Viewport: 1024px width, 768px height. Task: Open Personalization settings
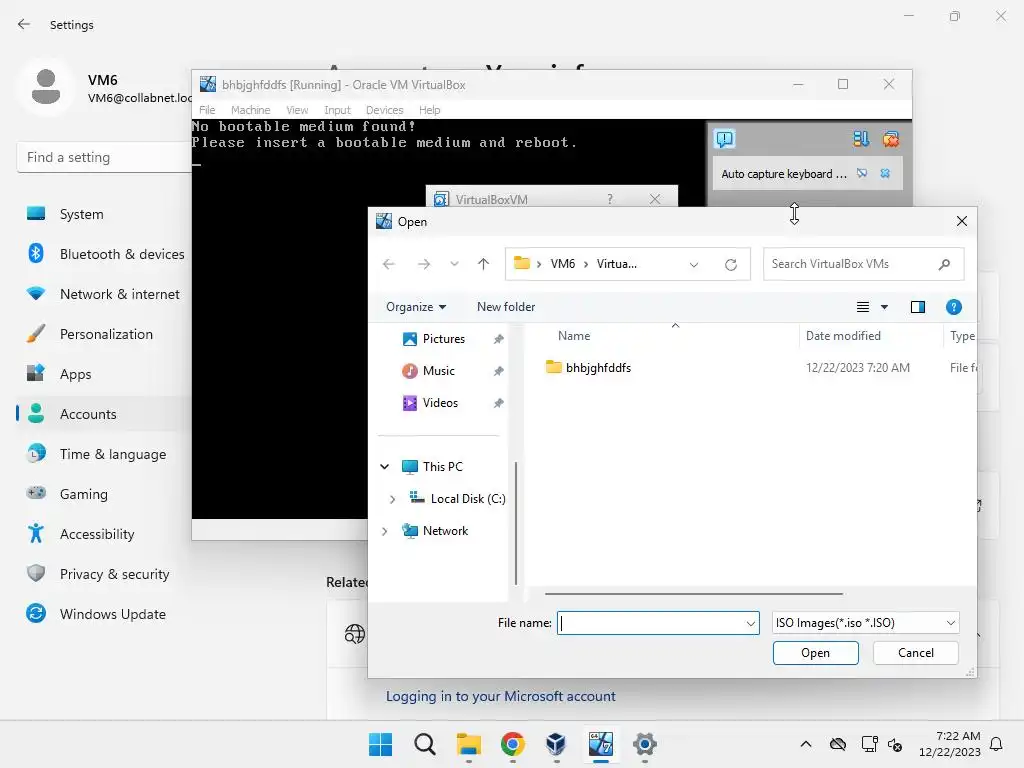pyautogui.click(x=104, y=334)
